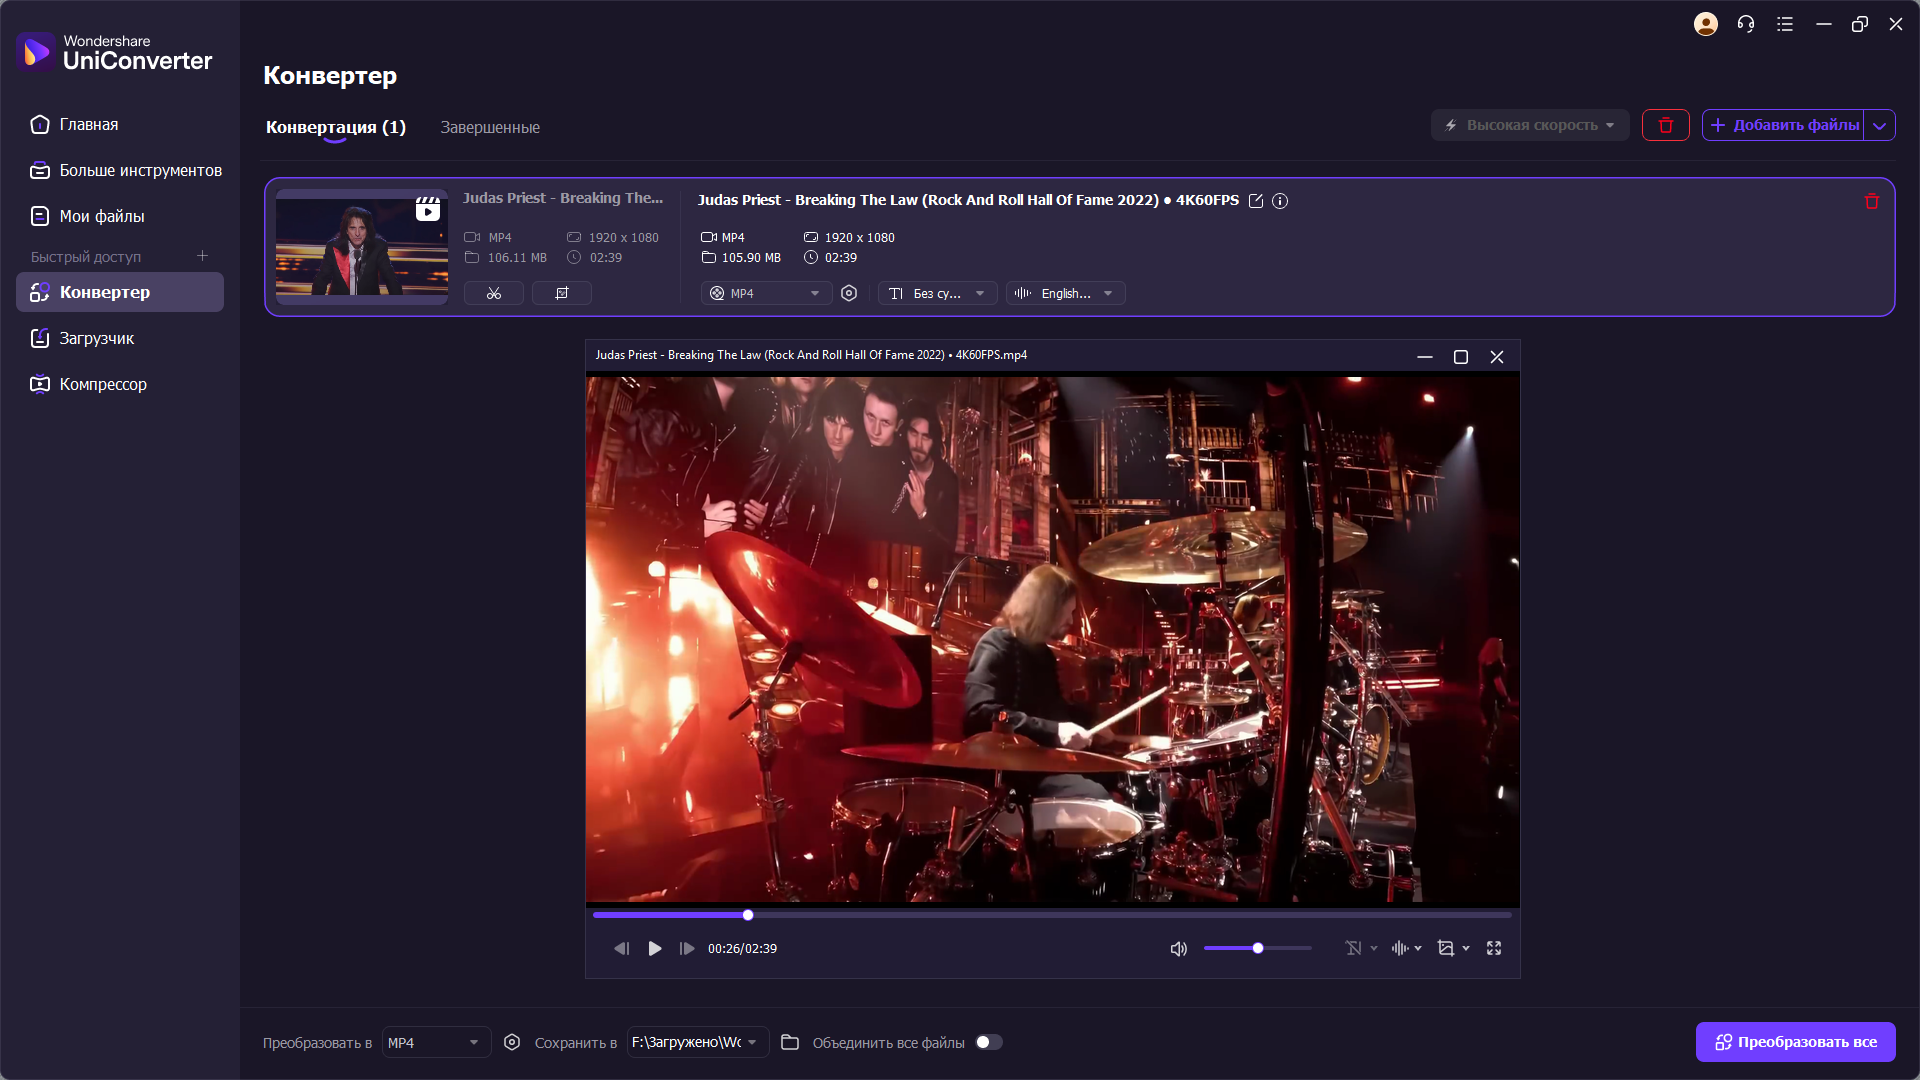Click the volume slider handle in the player
The width and height of the screenshot is (1920, 1080).
[x=1258, y=948]
